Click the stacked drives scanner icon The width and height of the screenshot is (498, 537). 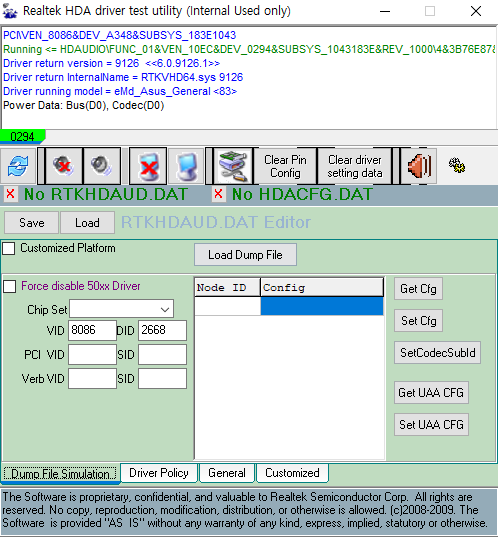[x=233, y=166]
